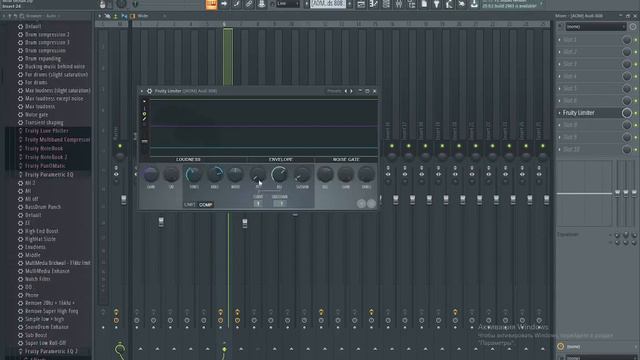The width and height of the screenshot is (640, 360).
Task: Toggle Slot 2 green enable LED
Action: pyautogui.click(x=636, y=52)
